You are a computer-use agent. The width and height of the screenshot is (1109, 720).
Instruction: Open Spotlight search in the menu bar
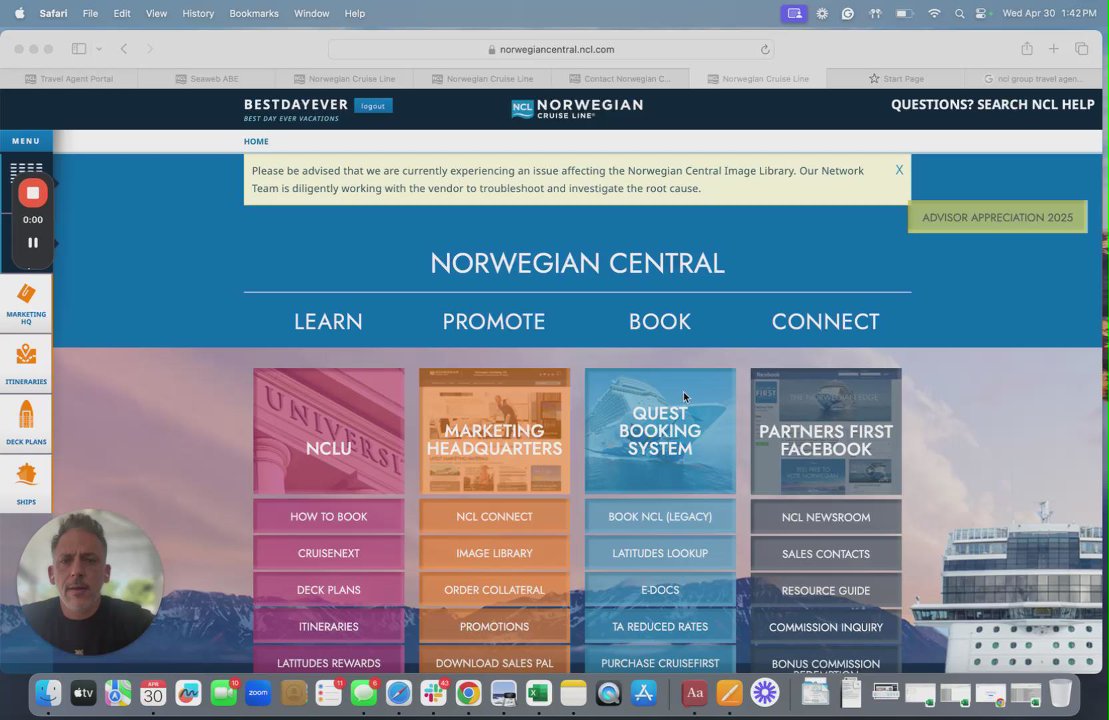(959, 13)
